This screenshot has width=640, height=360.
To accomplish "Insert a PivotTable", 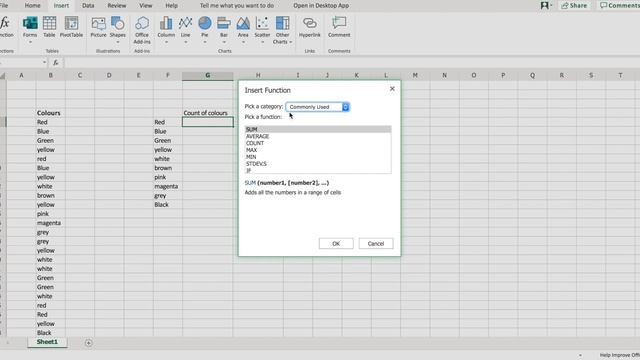I will point(71,27).
